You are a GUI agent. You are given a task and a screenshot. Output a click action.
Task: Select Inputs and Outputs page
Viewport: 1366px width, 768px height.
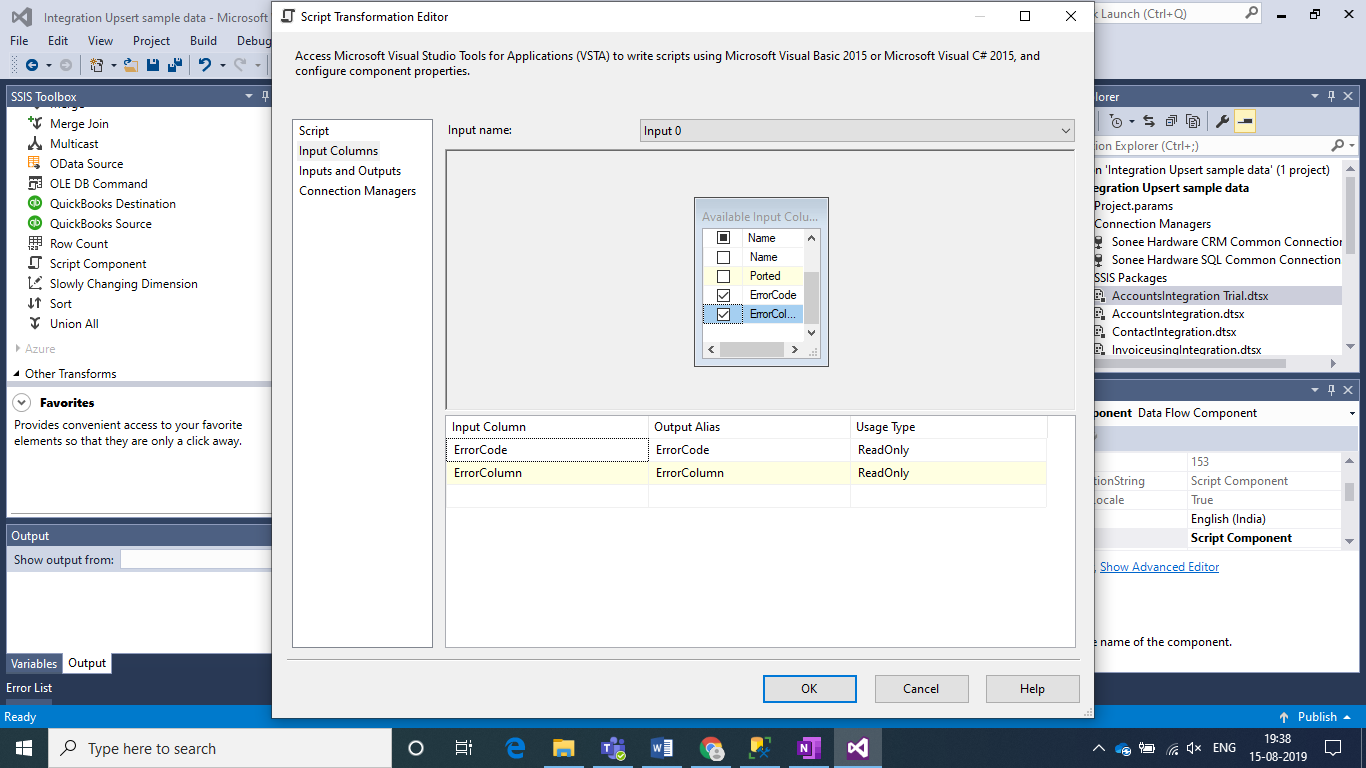pyautogui.click(x=350, y=171)
